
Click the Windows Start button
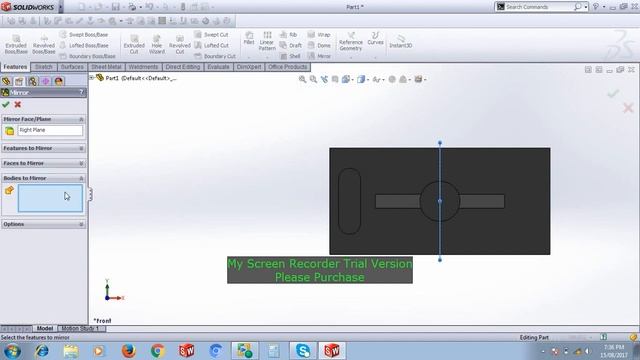[x=12, y=351]
